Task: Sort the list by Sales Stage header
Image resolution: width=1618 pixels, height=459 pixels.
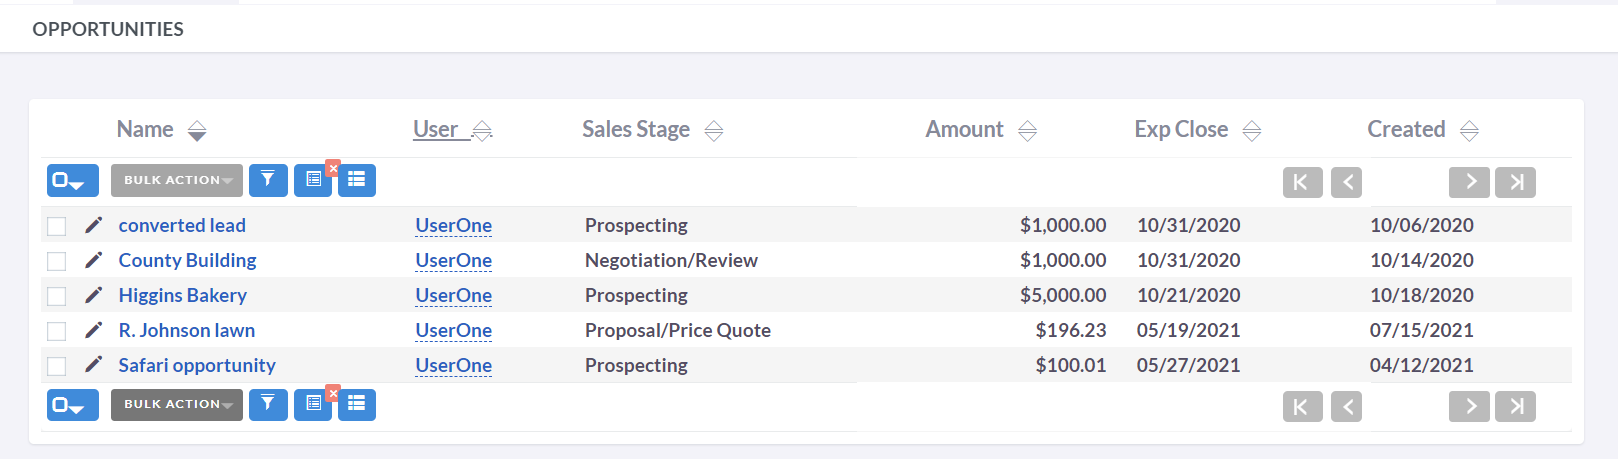Action: (x=636, y=130)
